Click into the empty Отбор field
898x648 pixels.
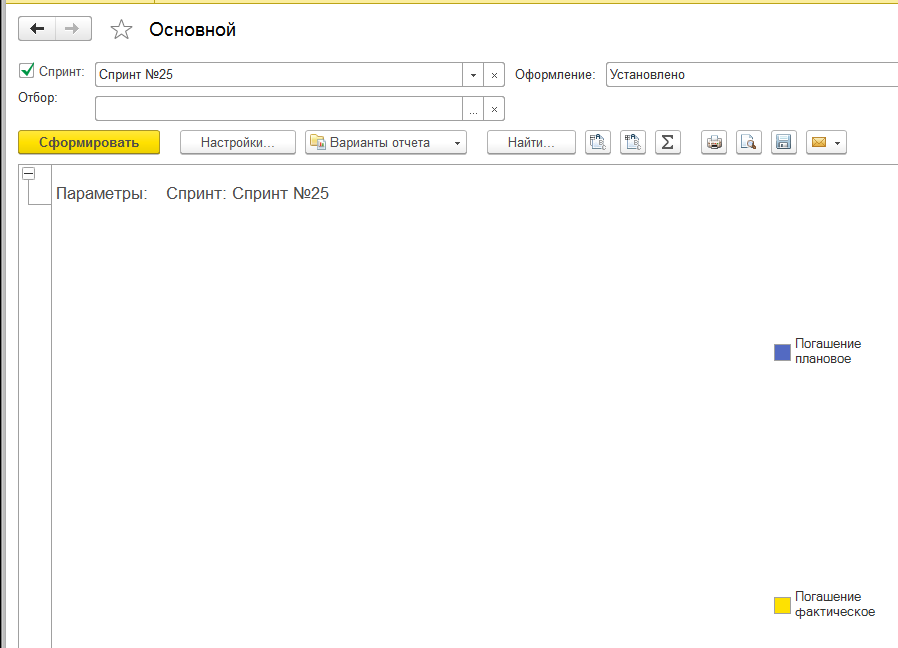tap(279, 109)
